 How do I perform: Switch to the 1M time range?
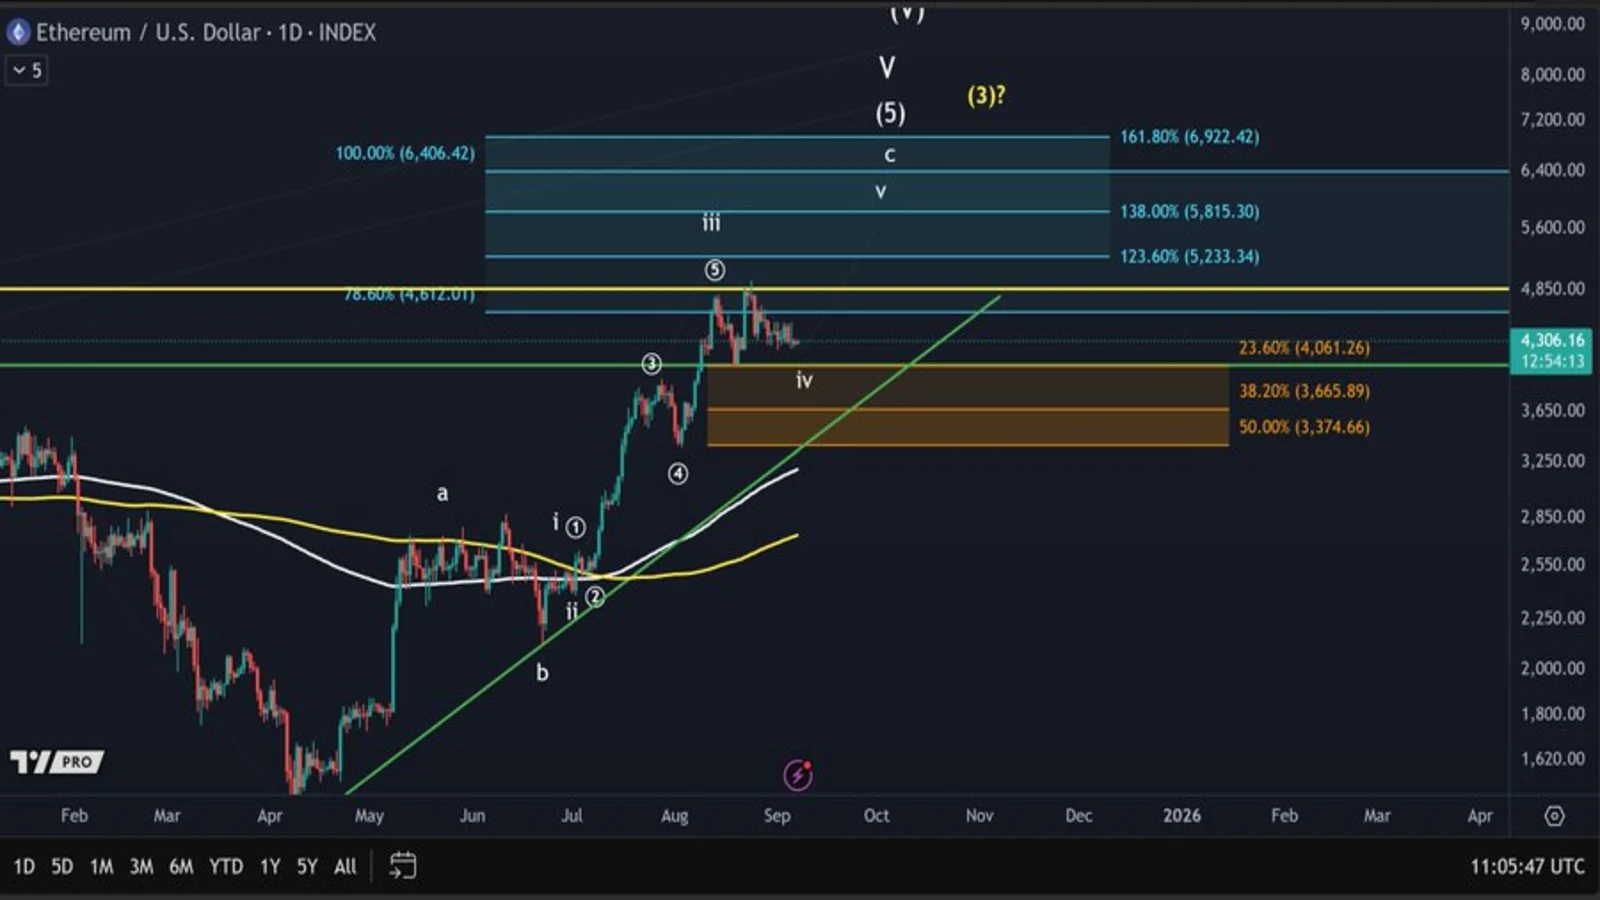coord(101,866)
